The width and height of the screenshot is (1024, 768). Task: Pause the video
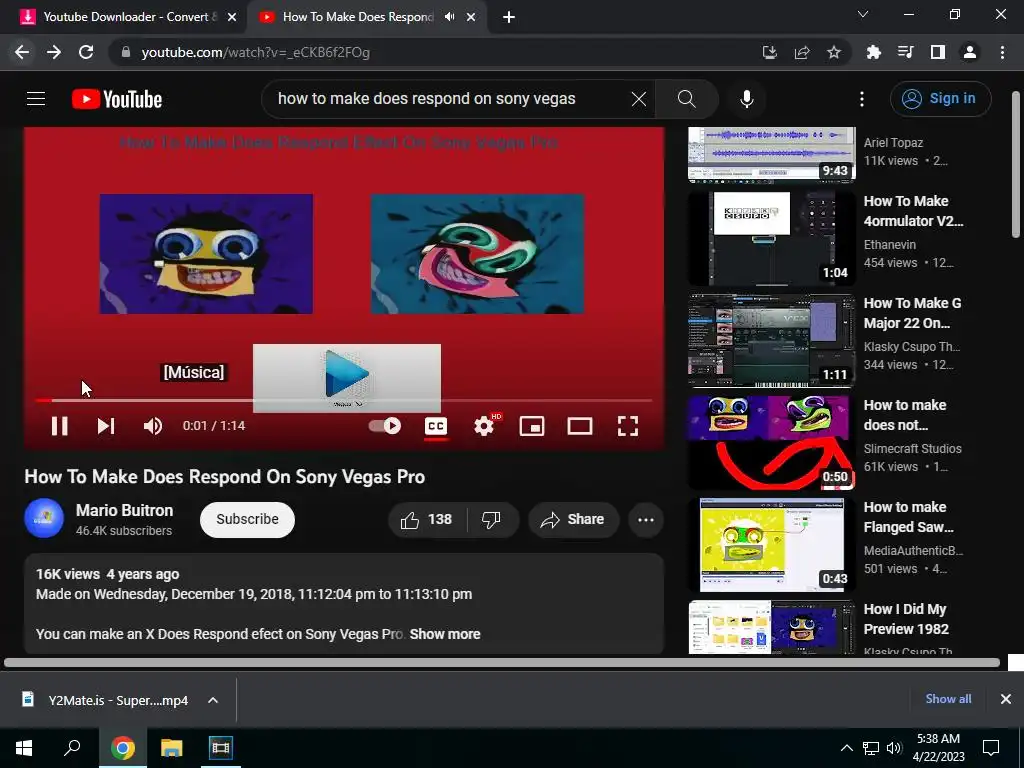[x=59, y=426]
